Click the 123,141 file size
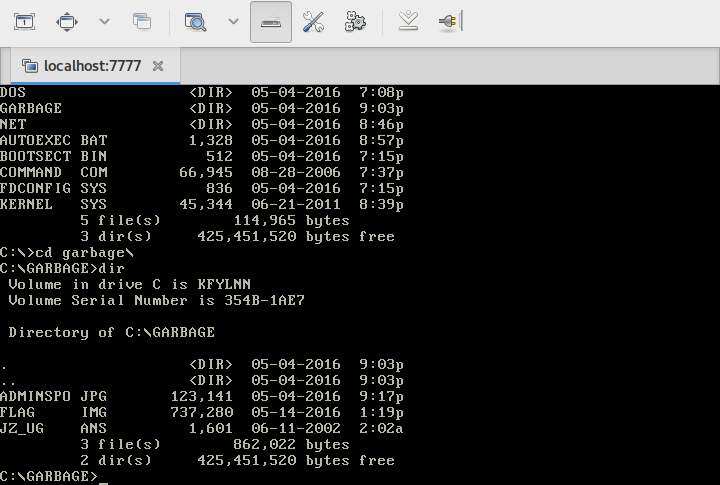 point(202,396)
